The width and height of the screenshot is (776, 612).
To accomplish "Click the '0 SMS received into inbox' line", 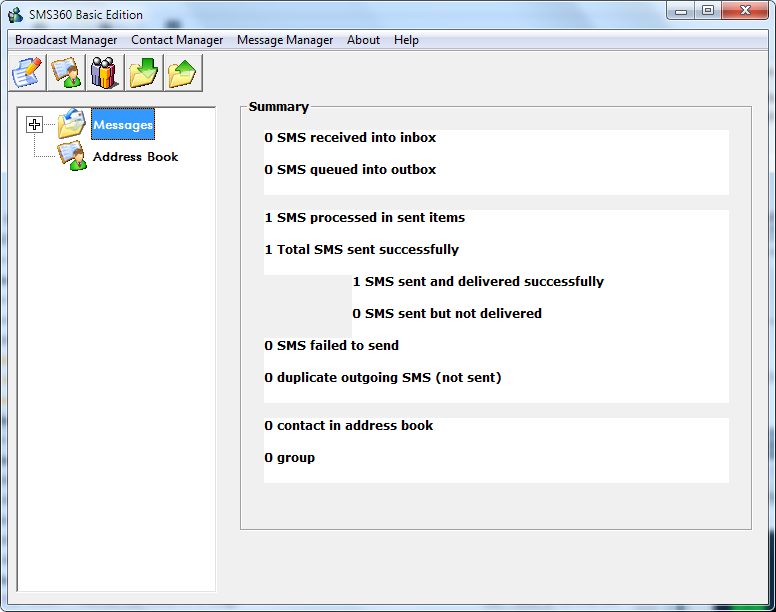I will (x=350, y=138).
